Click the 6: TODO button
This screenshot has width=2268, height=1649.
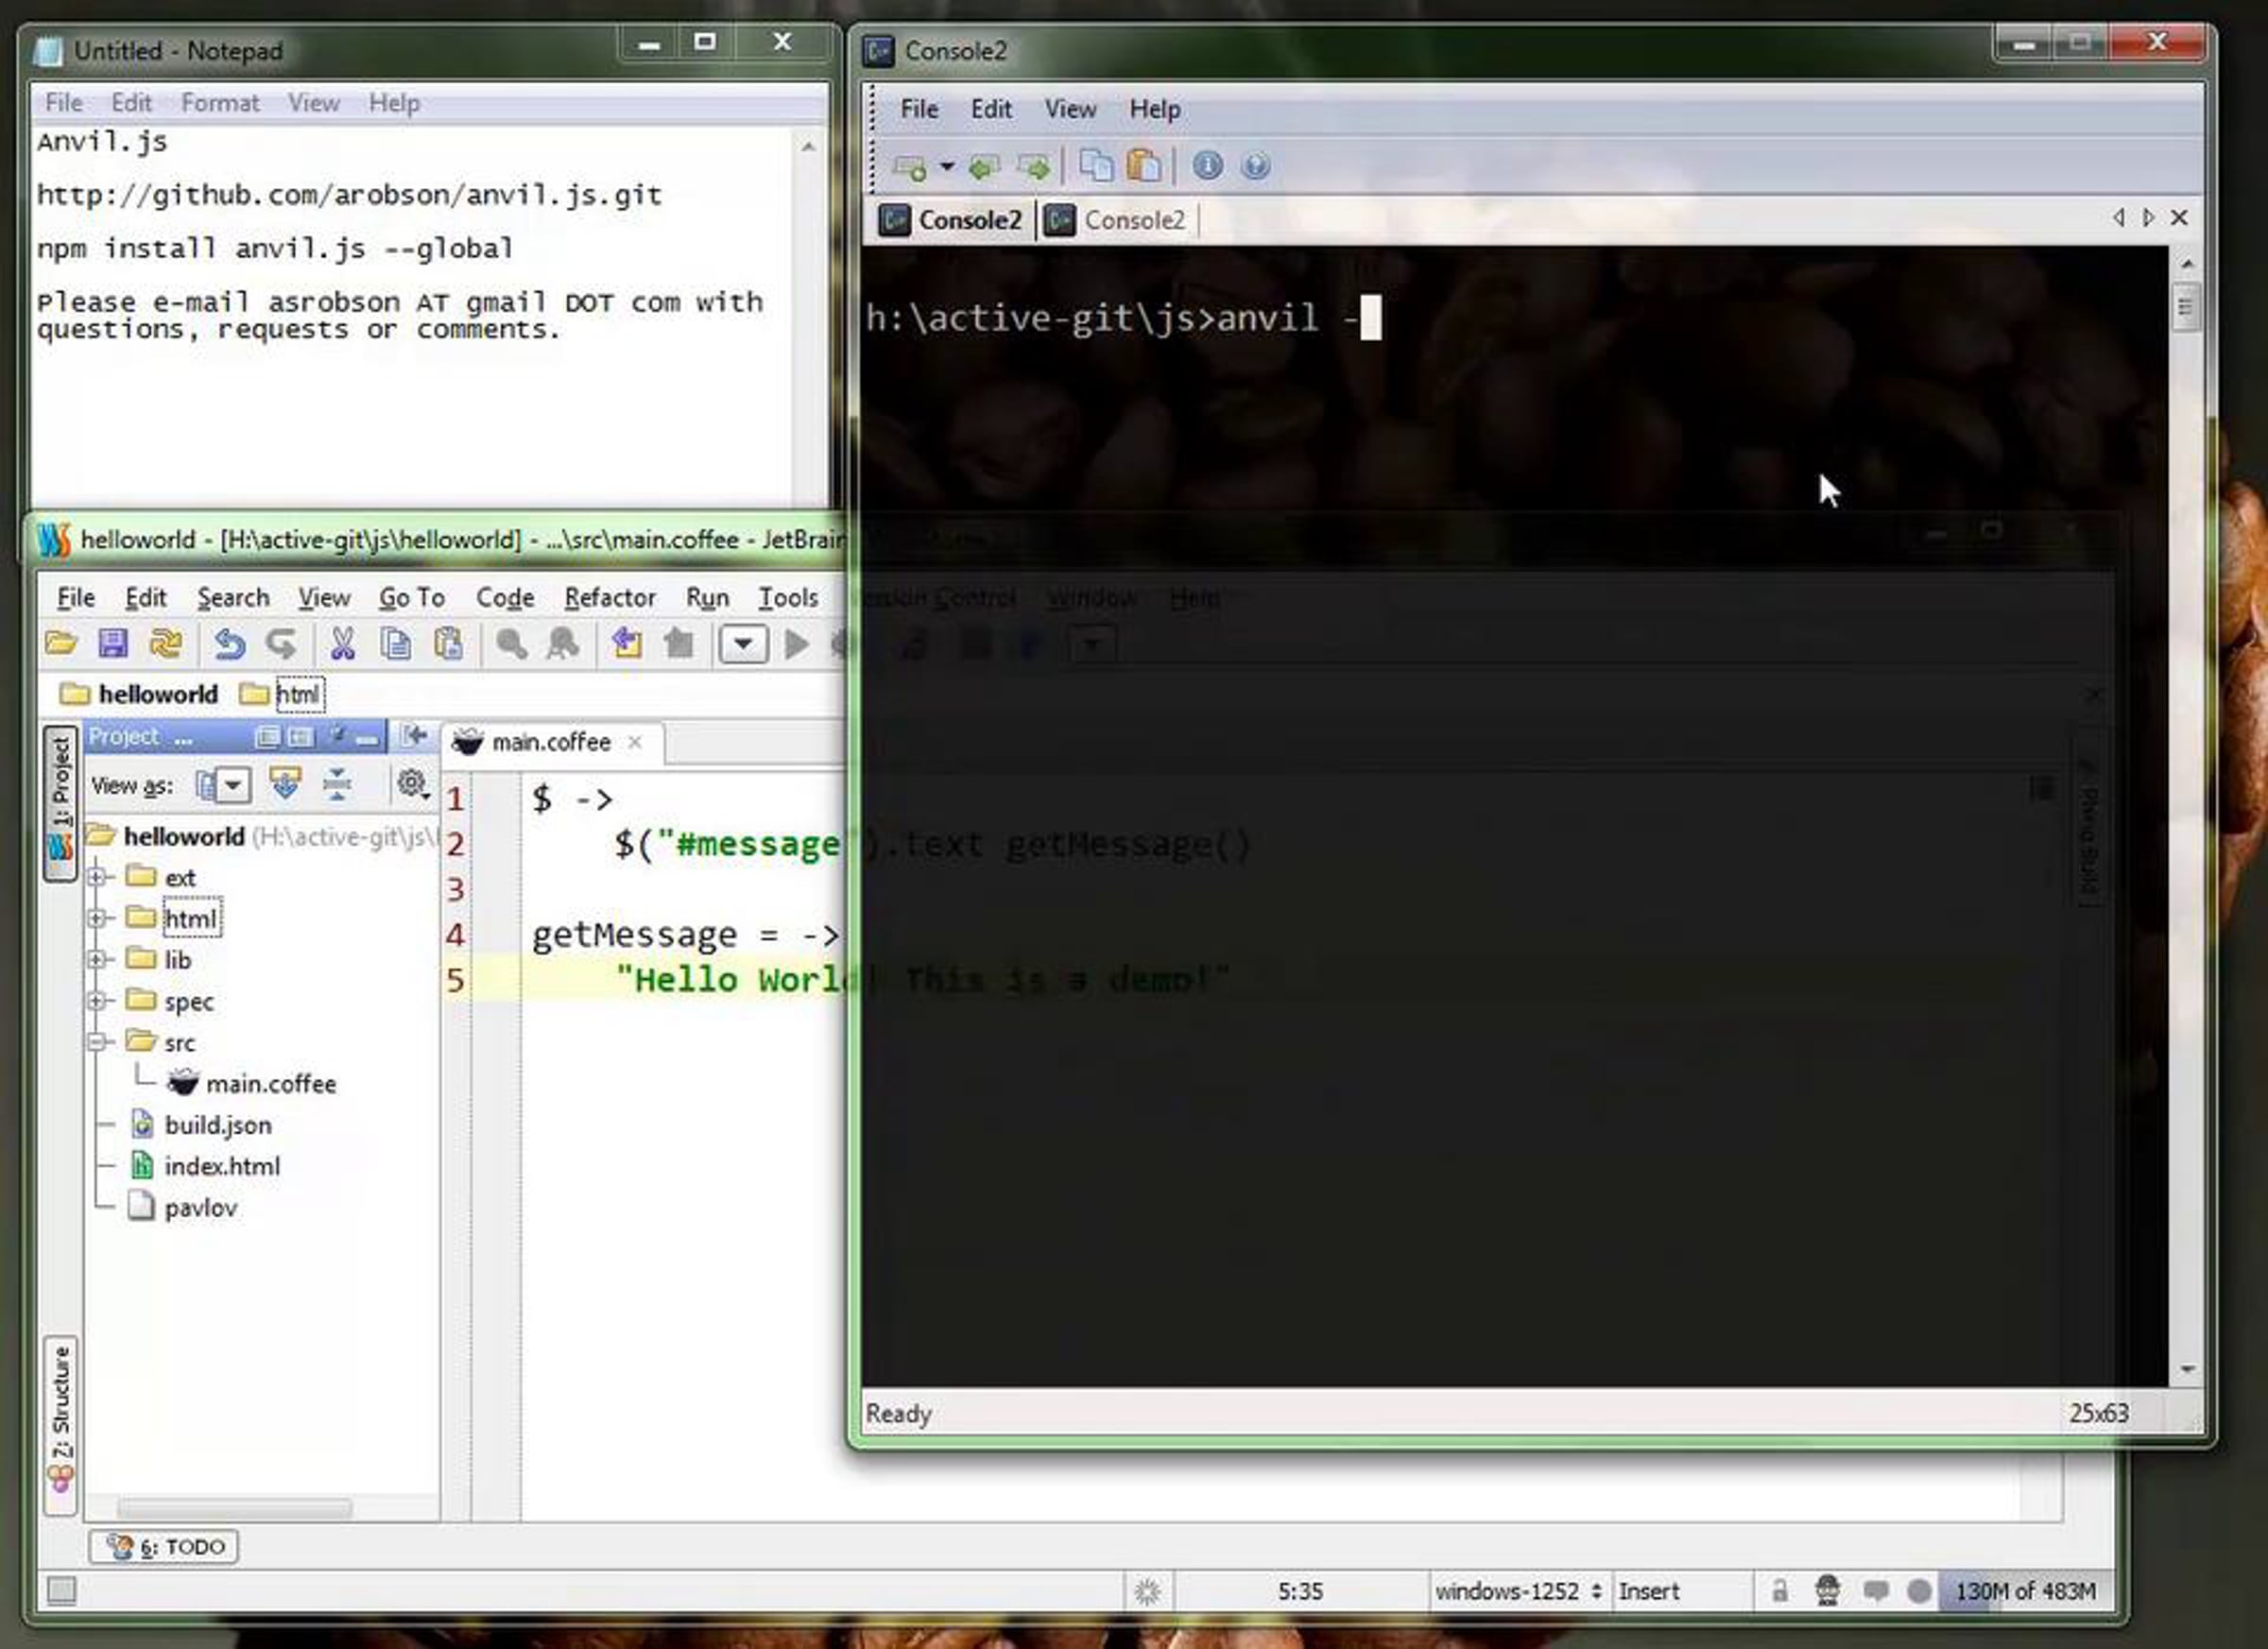pos(164,1546)
